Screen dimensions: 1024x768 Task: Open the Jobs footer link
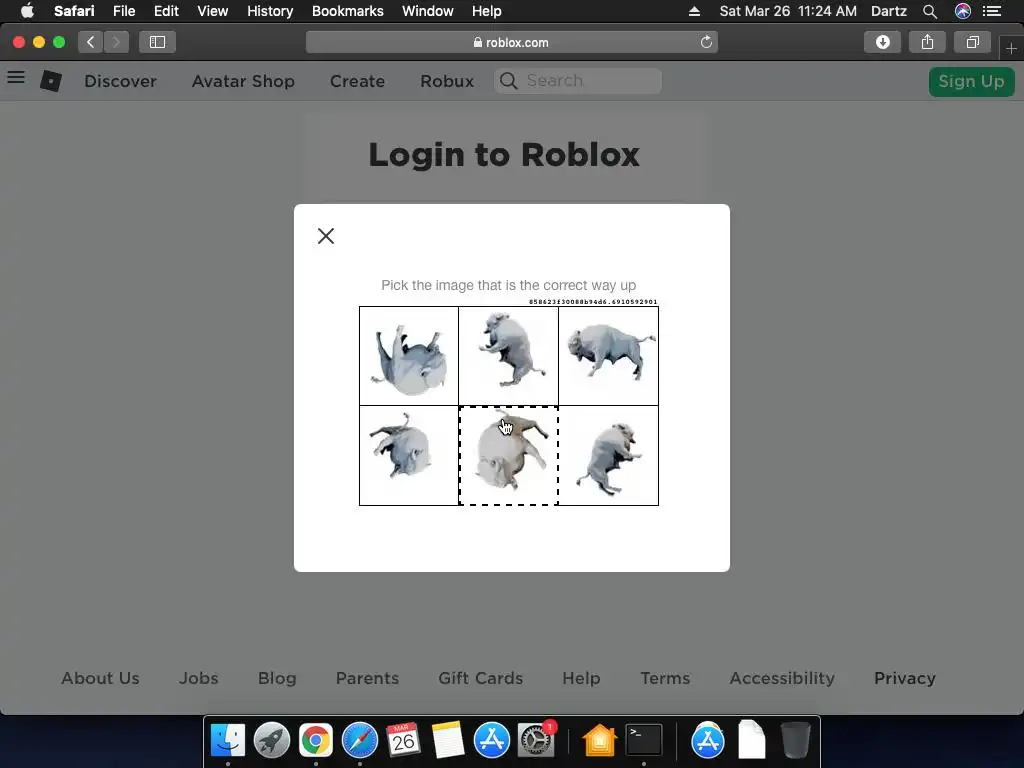pos(199,678)
